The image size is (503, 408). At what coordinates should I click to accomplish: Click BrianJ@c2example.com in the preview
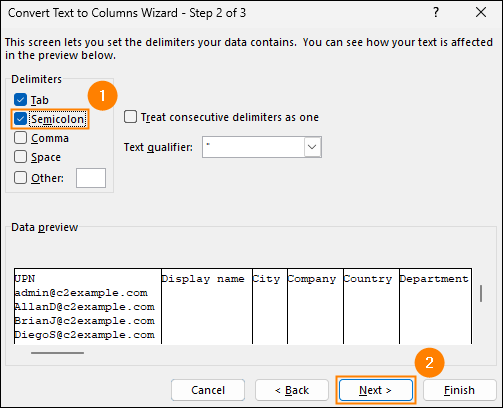point(84,321)
